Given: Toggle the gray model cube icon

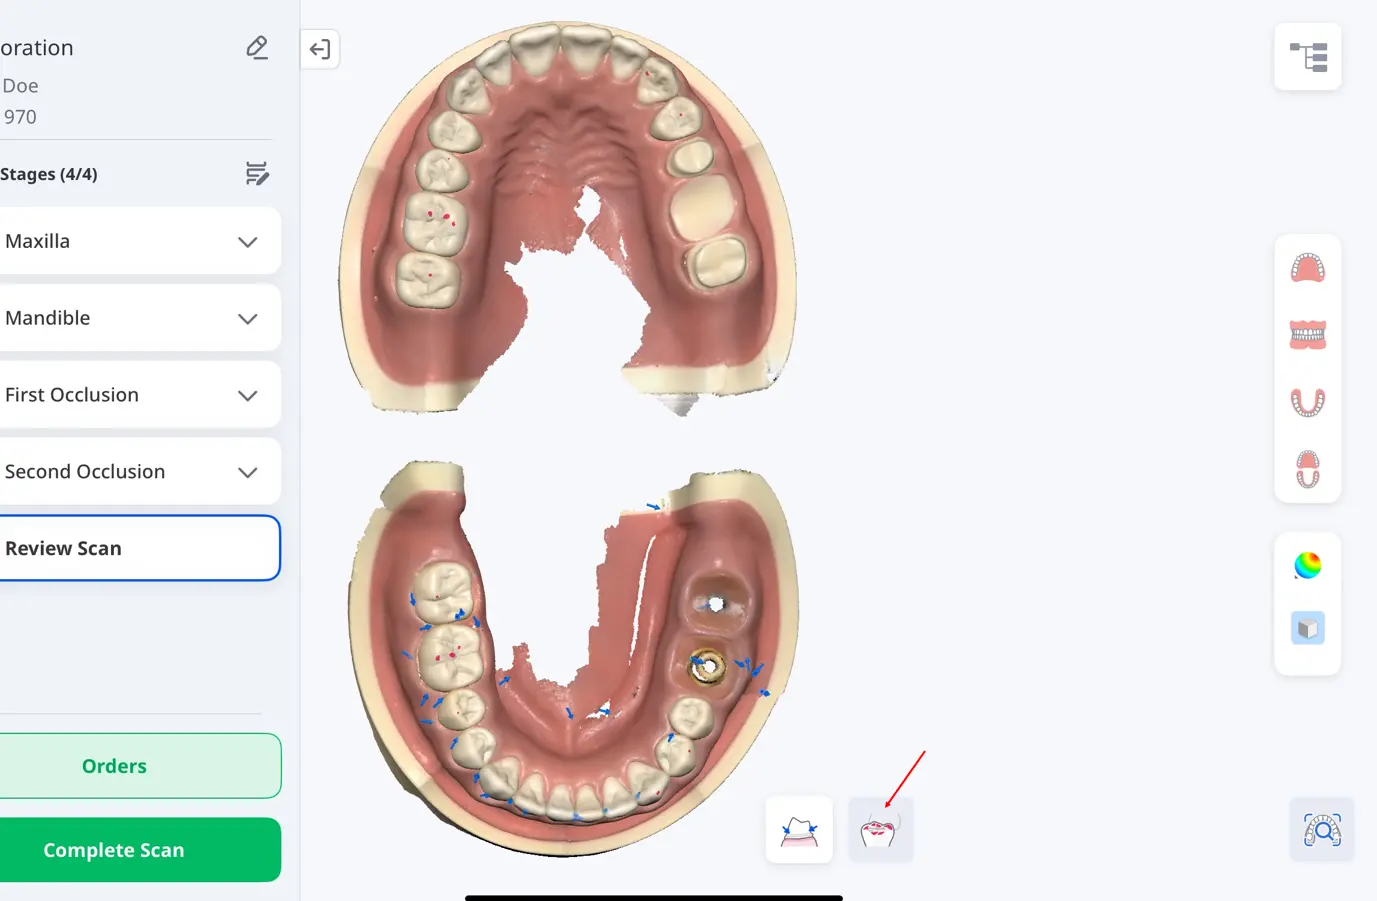Looking at the screenshot, I should point(1308,628).
